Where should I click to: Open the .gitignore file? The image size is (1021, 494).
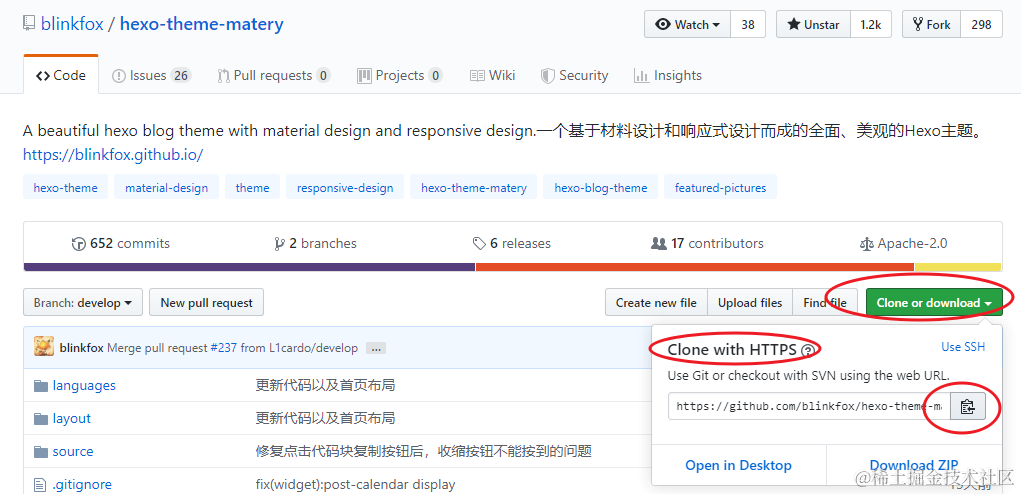coord(82,484)
